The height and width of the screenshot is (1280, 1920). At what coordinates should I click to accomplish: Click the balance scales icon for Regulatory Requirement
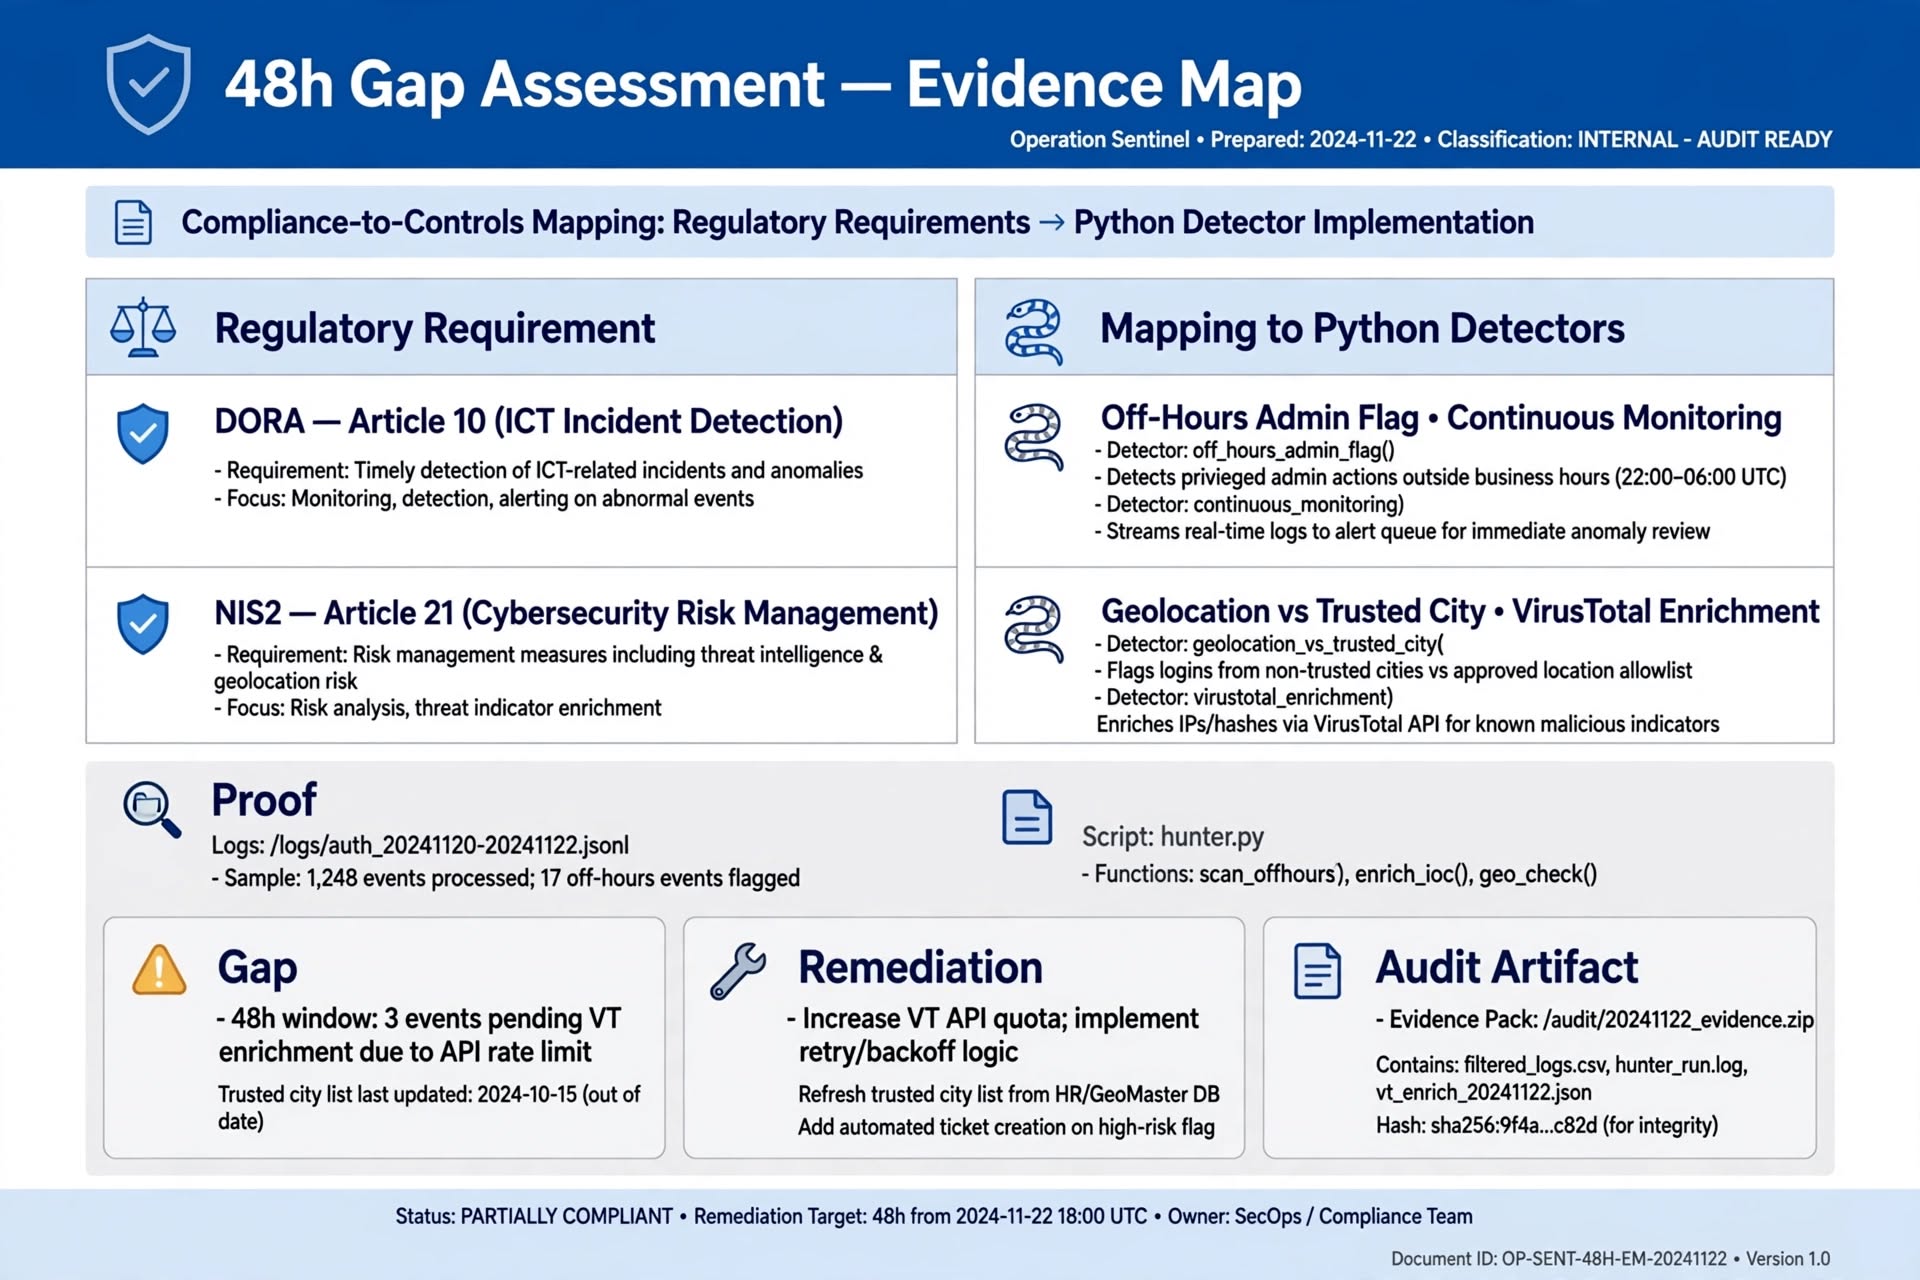[x=143, y=327]
